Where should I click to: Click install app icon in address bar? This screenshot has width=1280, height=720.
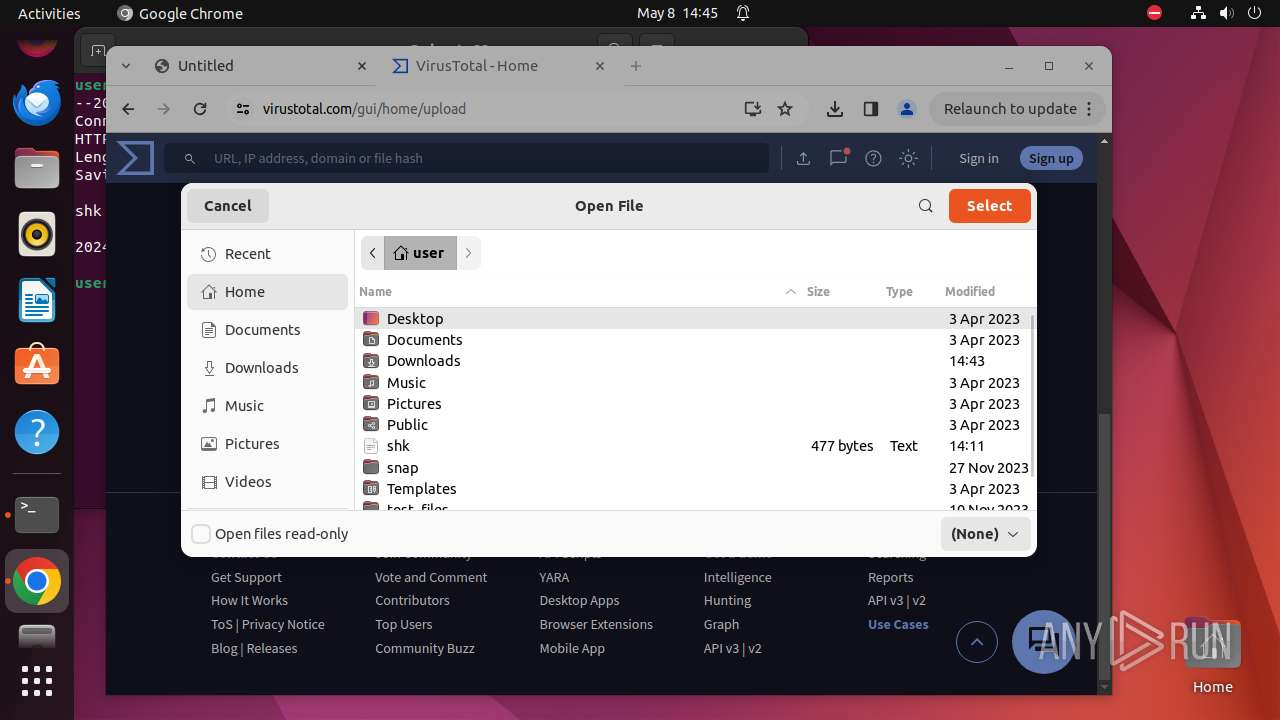point(753,109)
